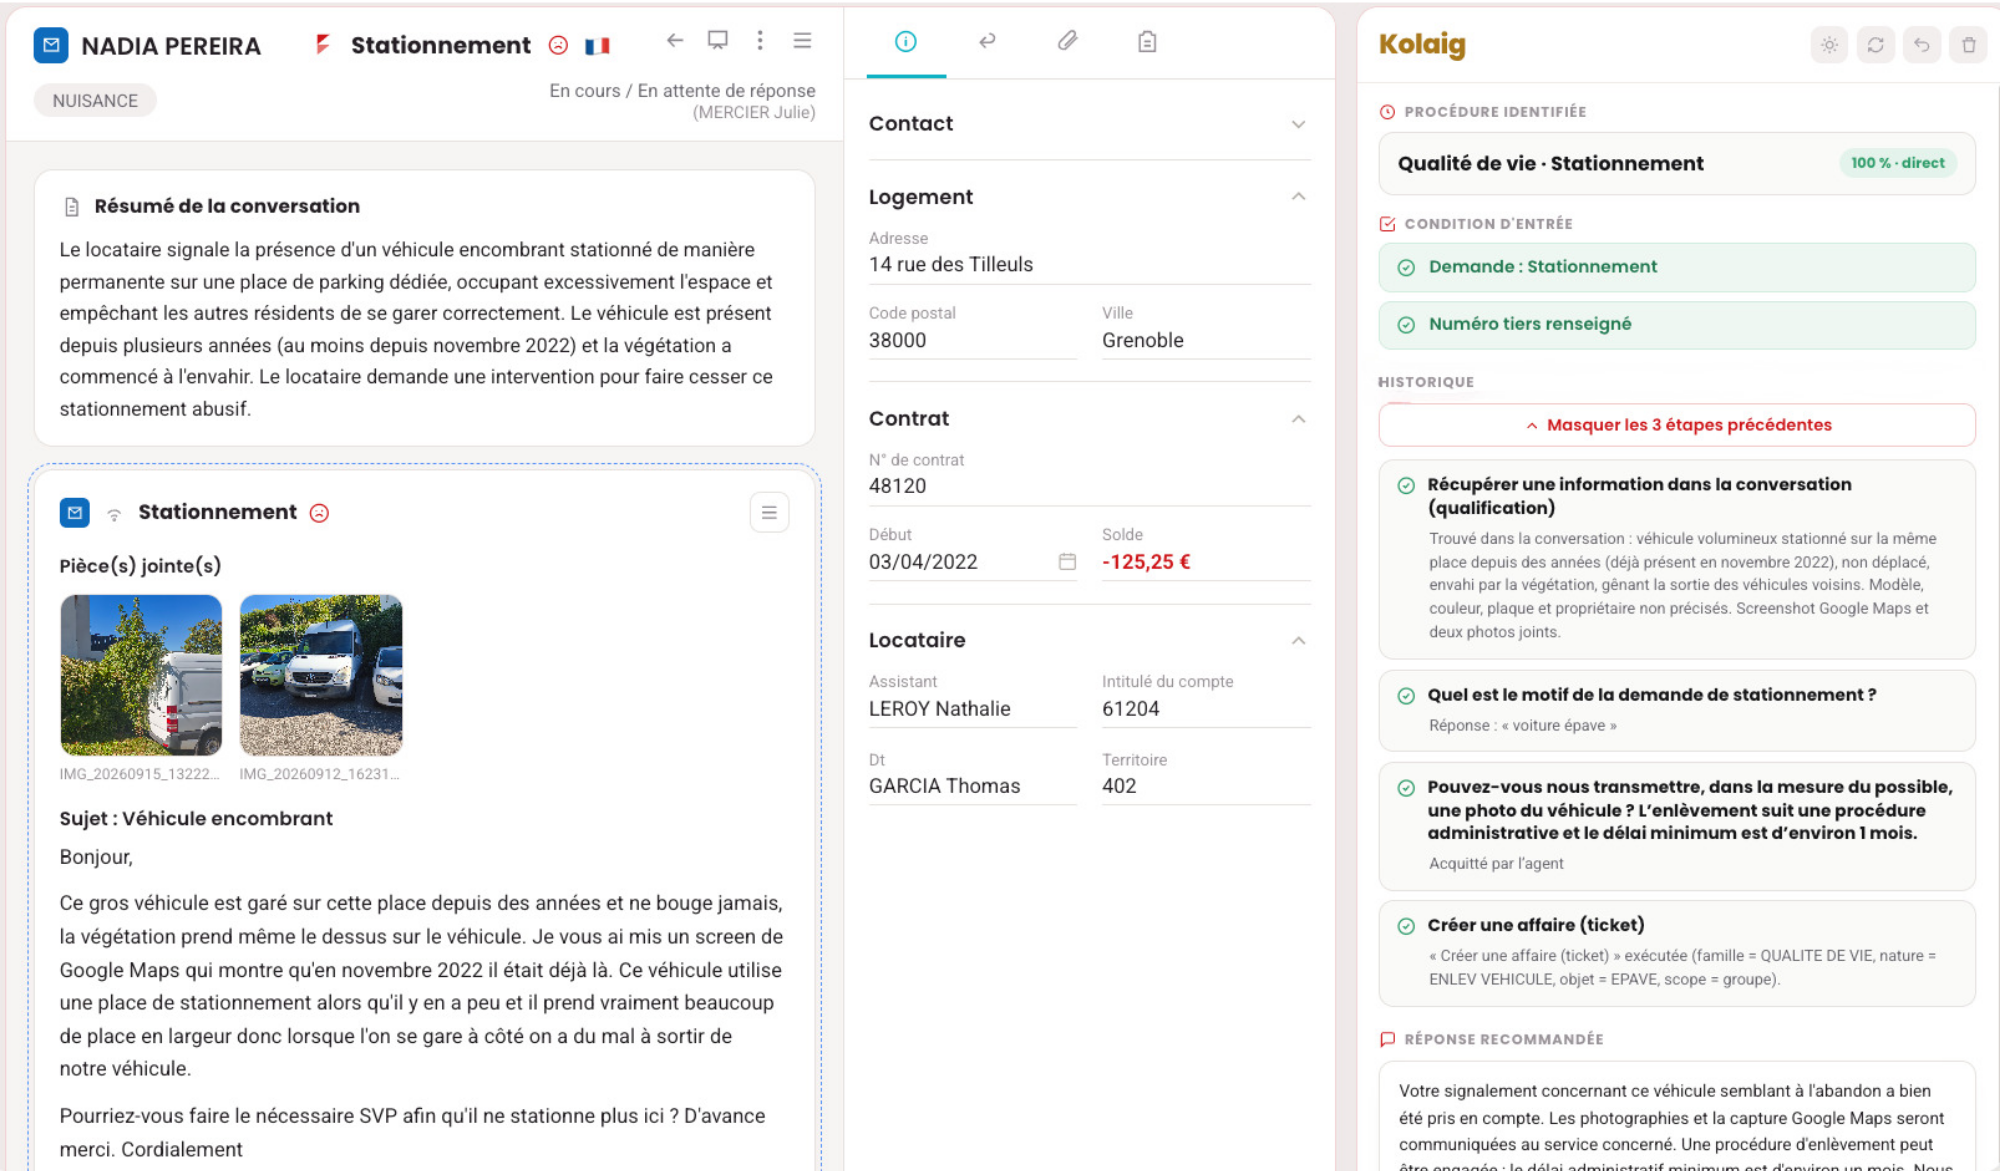Open the IMG_20260912 attachment thumbnail
Screen dimensions: 2000x1171
(x=321, y=675)
